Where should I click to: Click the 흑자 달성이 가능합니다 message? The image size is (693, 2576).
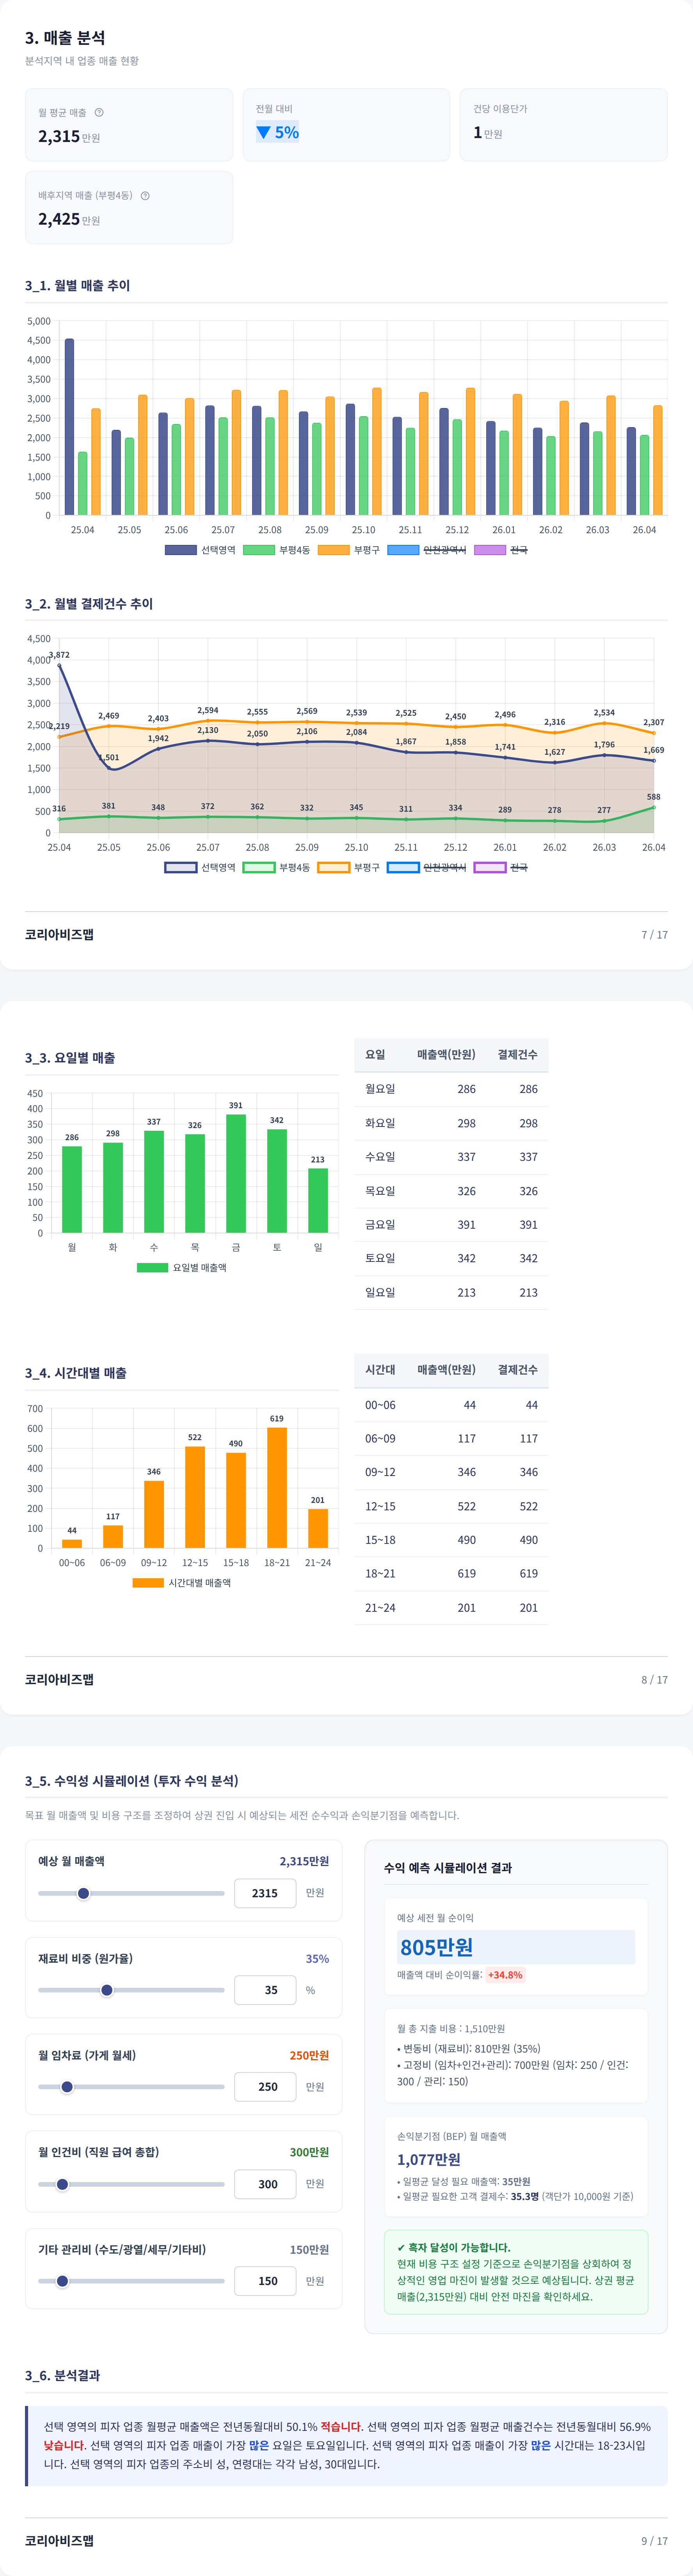coord(453,2247)
